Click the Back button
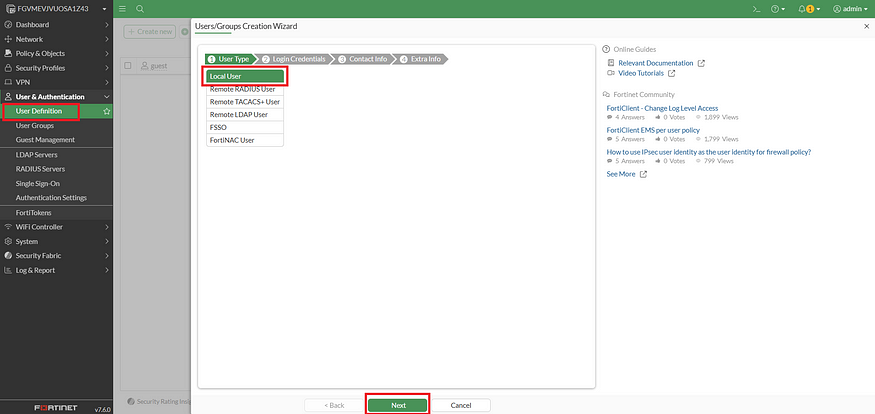875x414 pixels. tap(334, 406)
